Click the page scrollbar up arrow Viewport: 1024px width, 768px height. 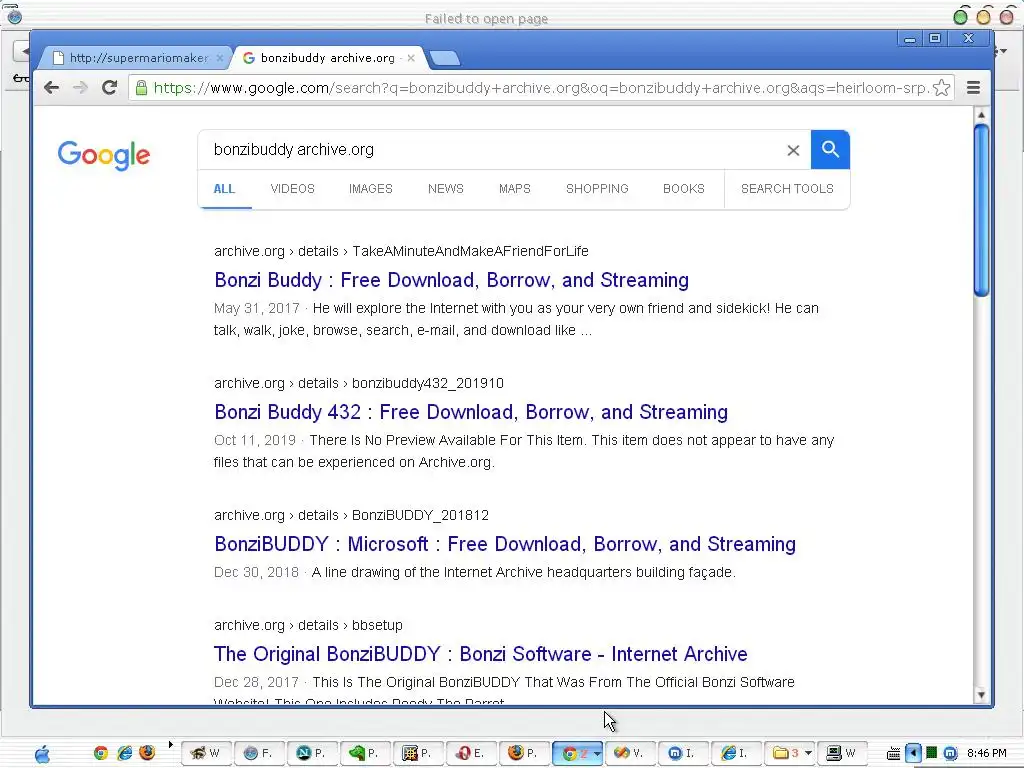981,115
